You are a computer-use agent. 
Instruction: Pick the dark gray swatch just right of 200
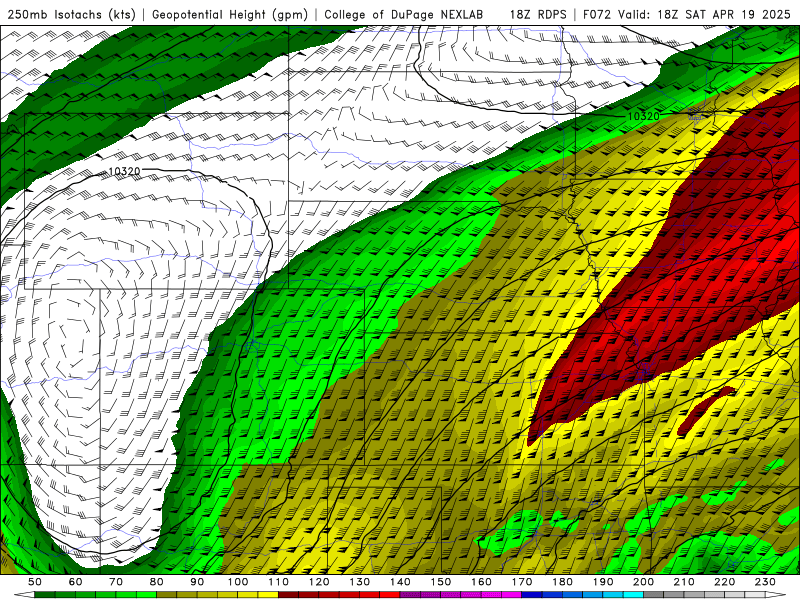coord(654,595)
